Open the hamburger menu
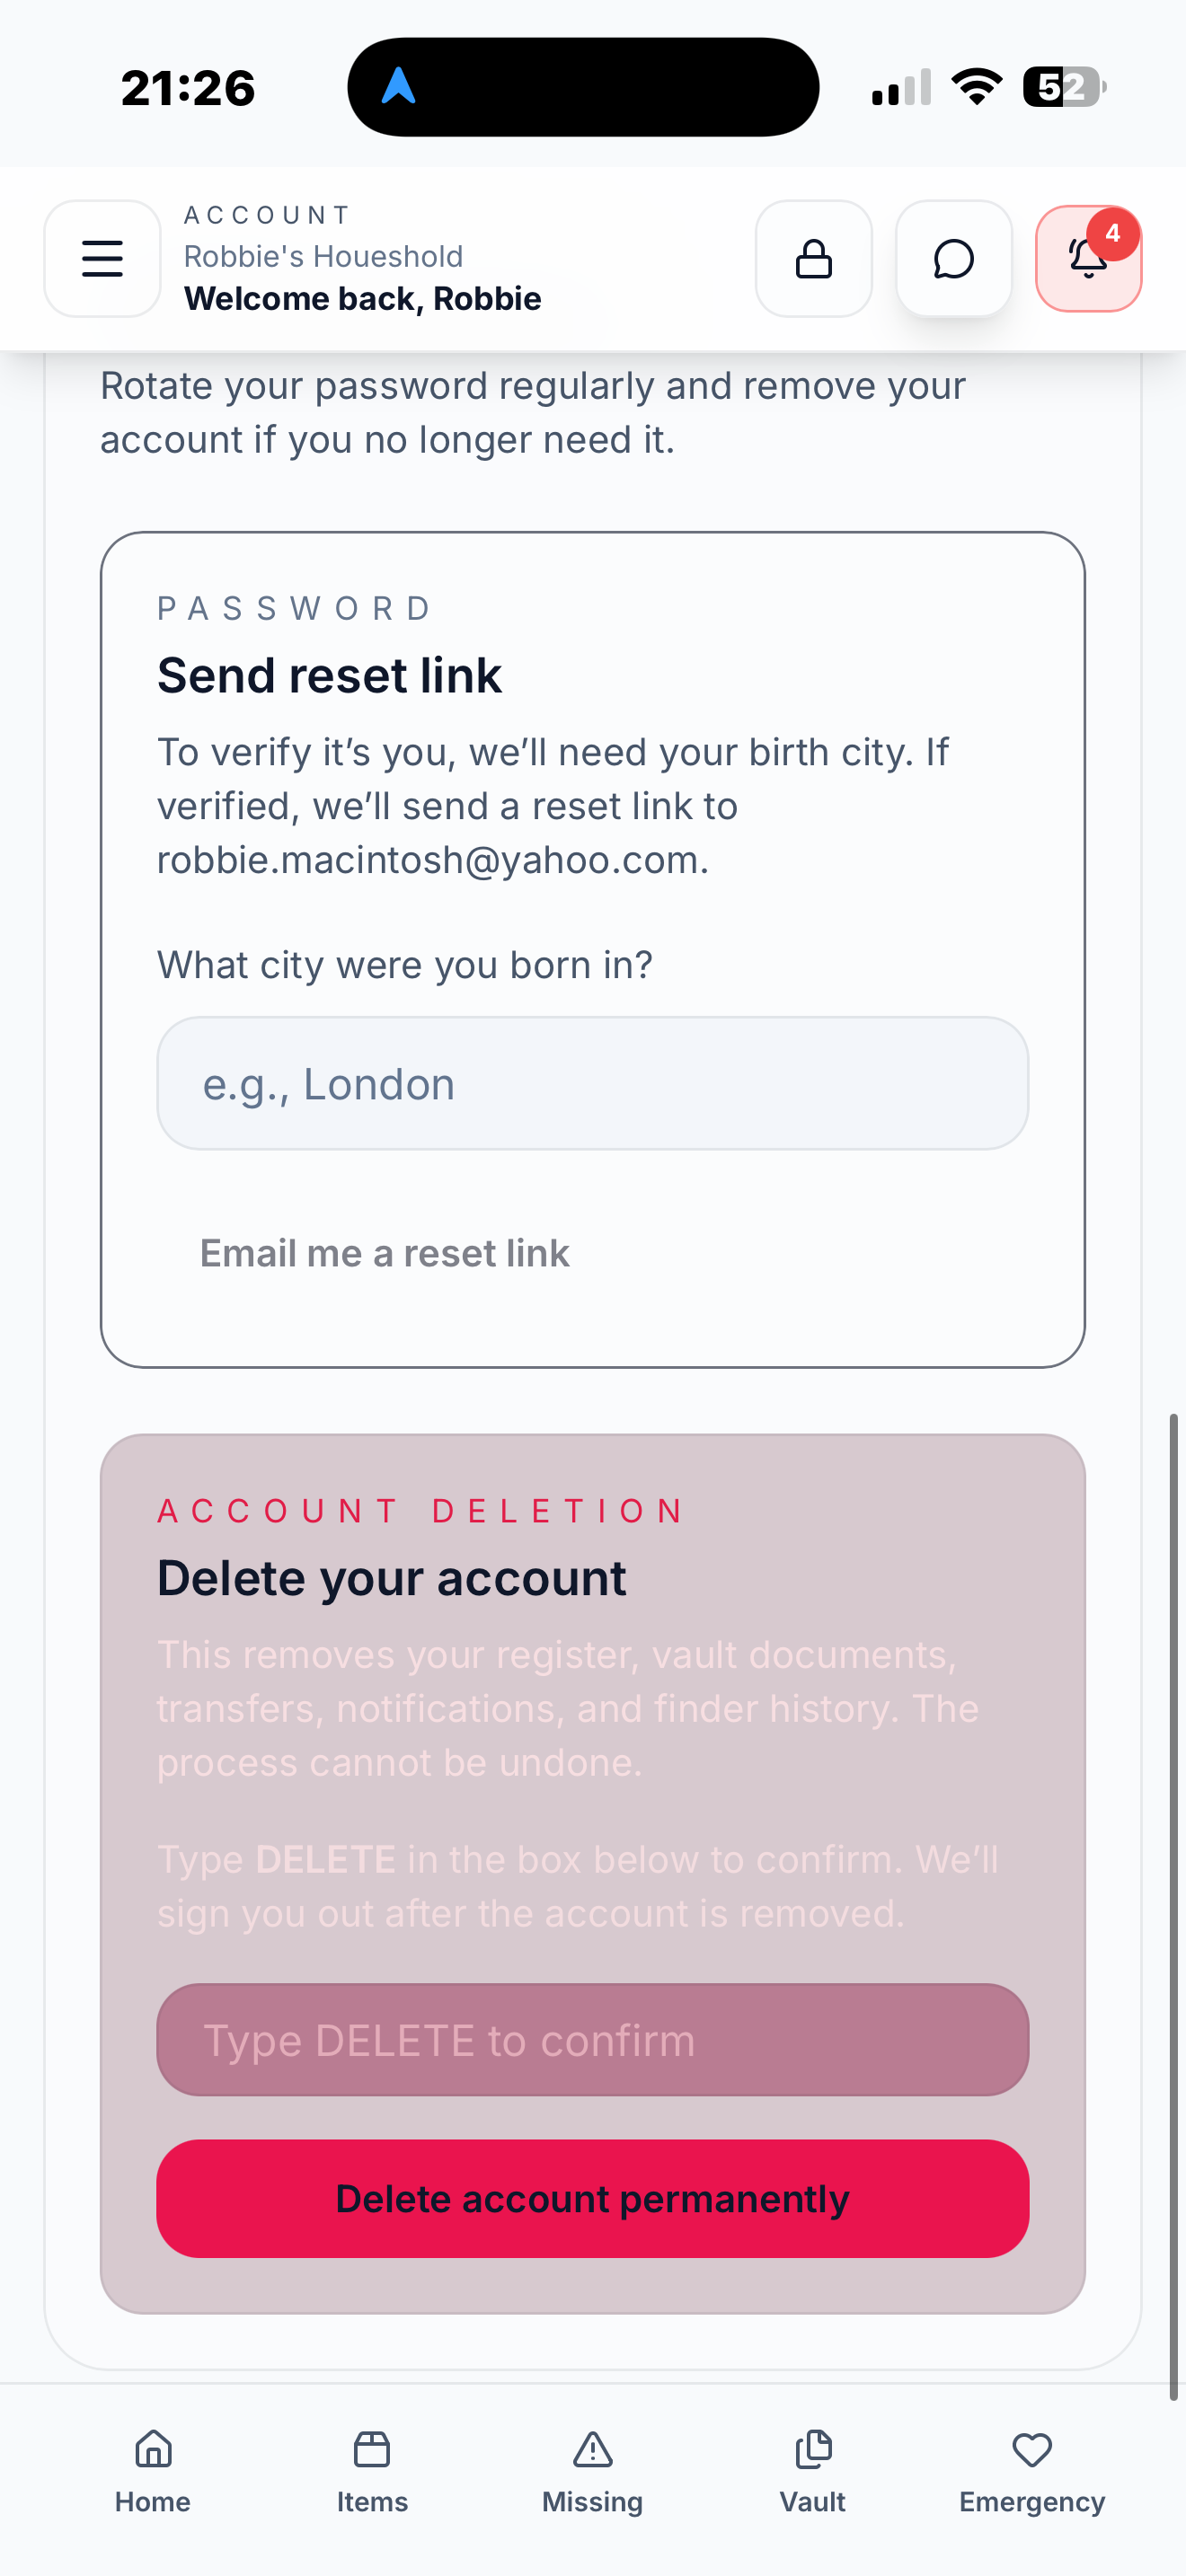Viewport: 1186px width, 2576px height. click(102, 259)
